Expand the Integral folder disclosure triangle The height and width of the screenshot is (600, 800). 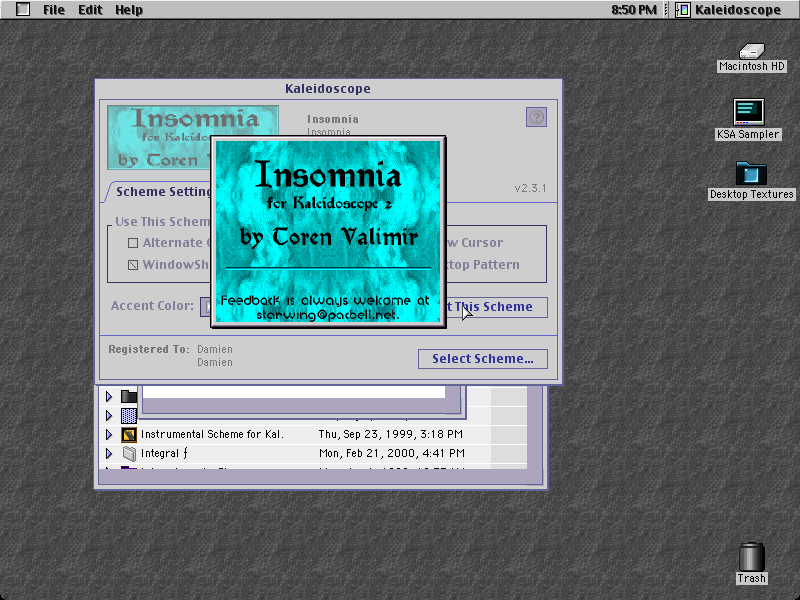click(109, 454)
